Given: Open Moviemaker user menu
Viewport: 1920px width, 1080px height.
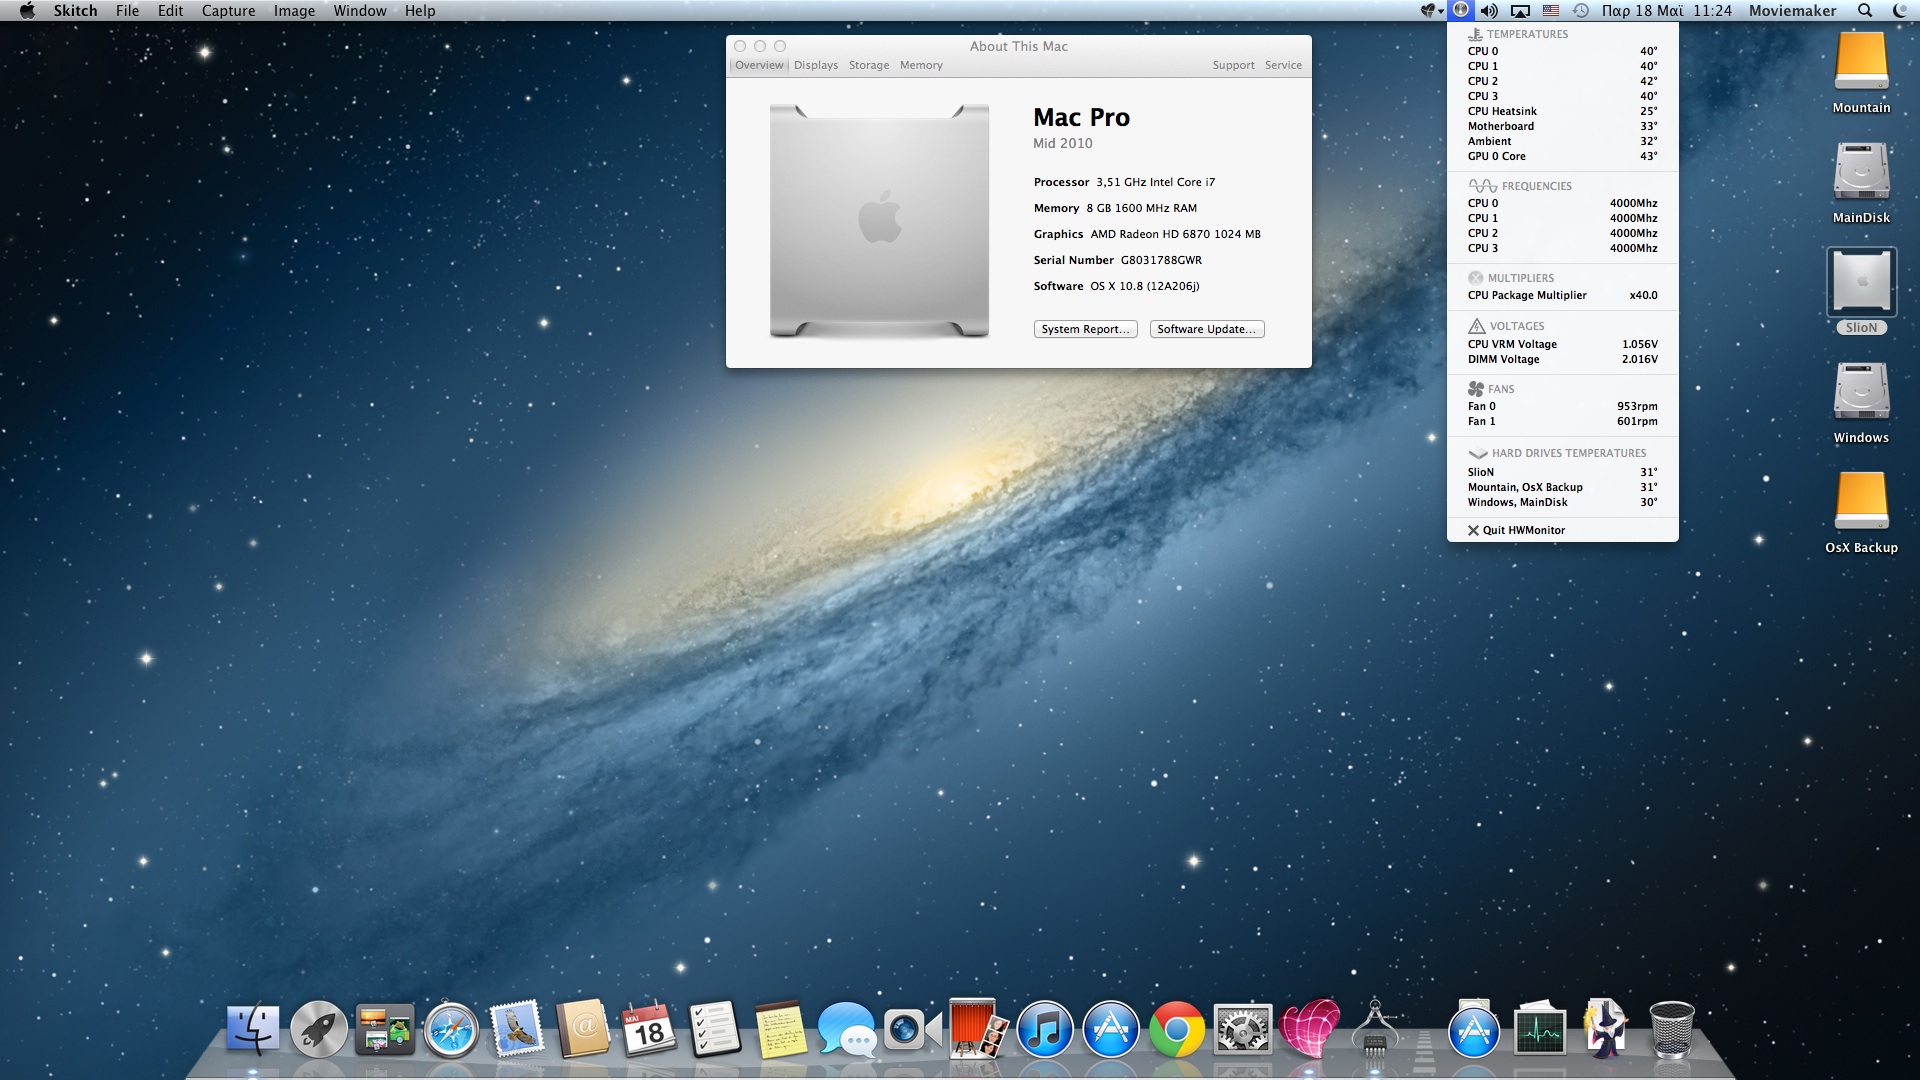Looking at the screenshot, I should click(x=1792, y=10).
